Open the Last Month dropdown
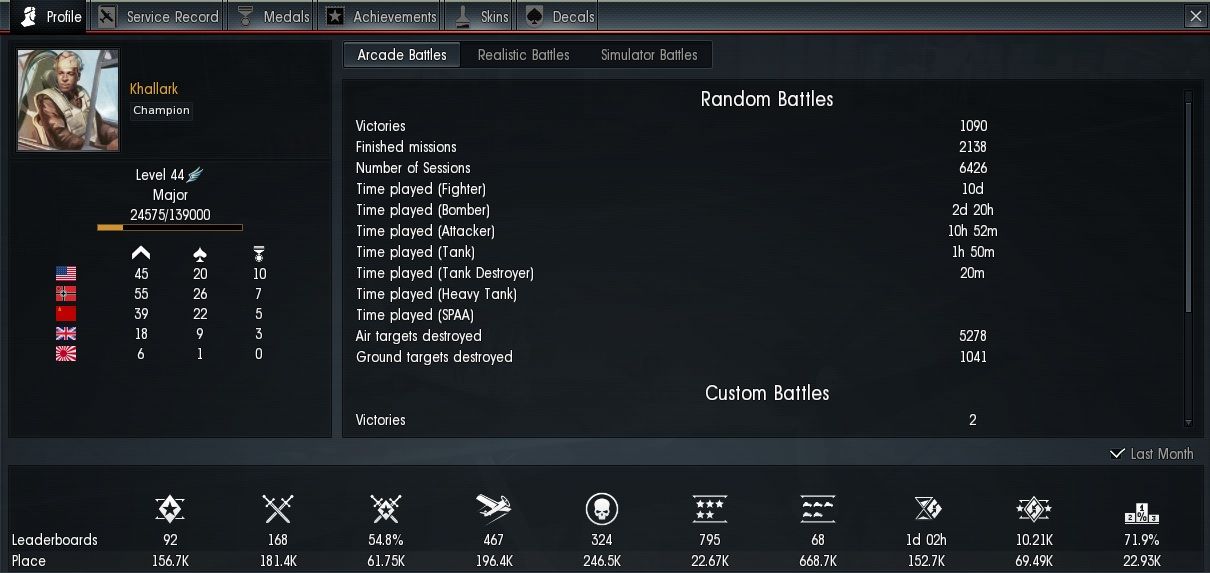This screenshot has width=1210, height=573. coord(1151,454)
